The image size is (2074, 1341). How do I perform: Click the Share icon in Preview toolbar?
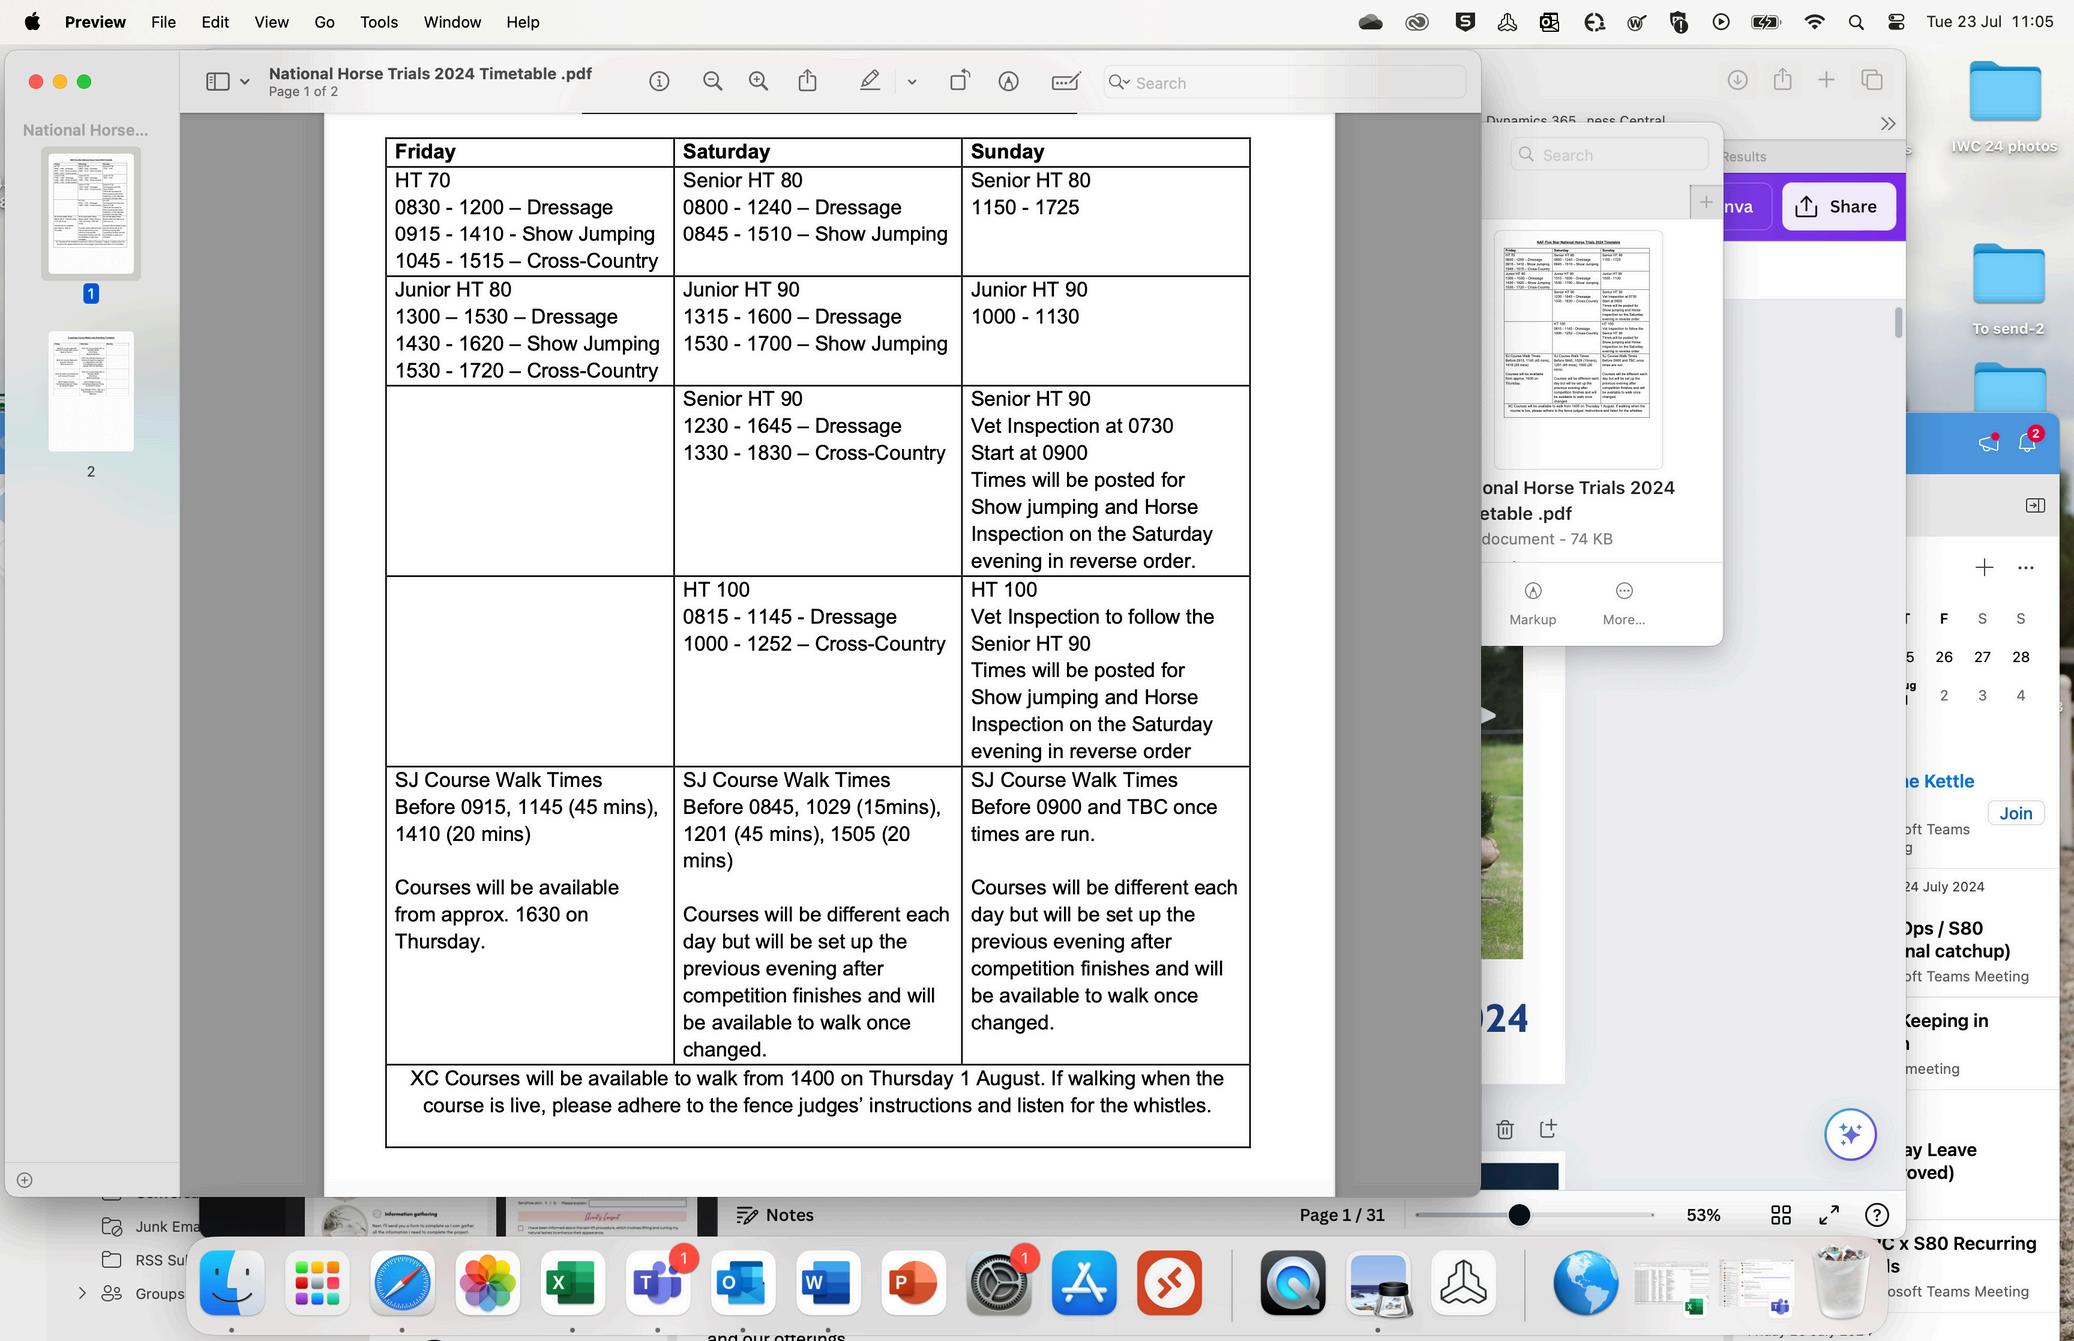coord(807,82)
